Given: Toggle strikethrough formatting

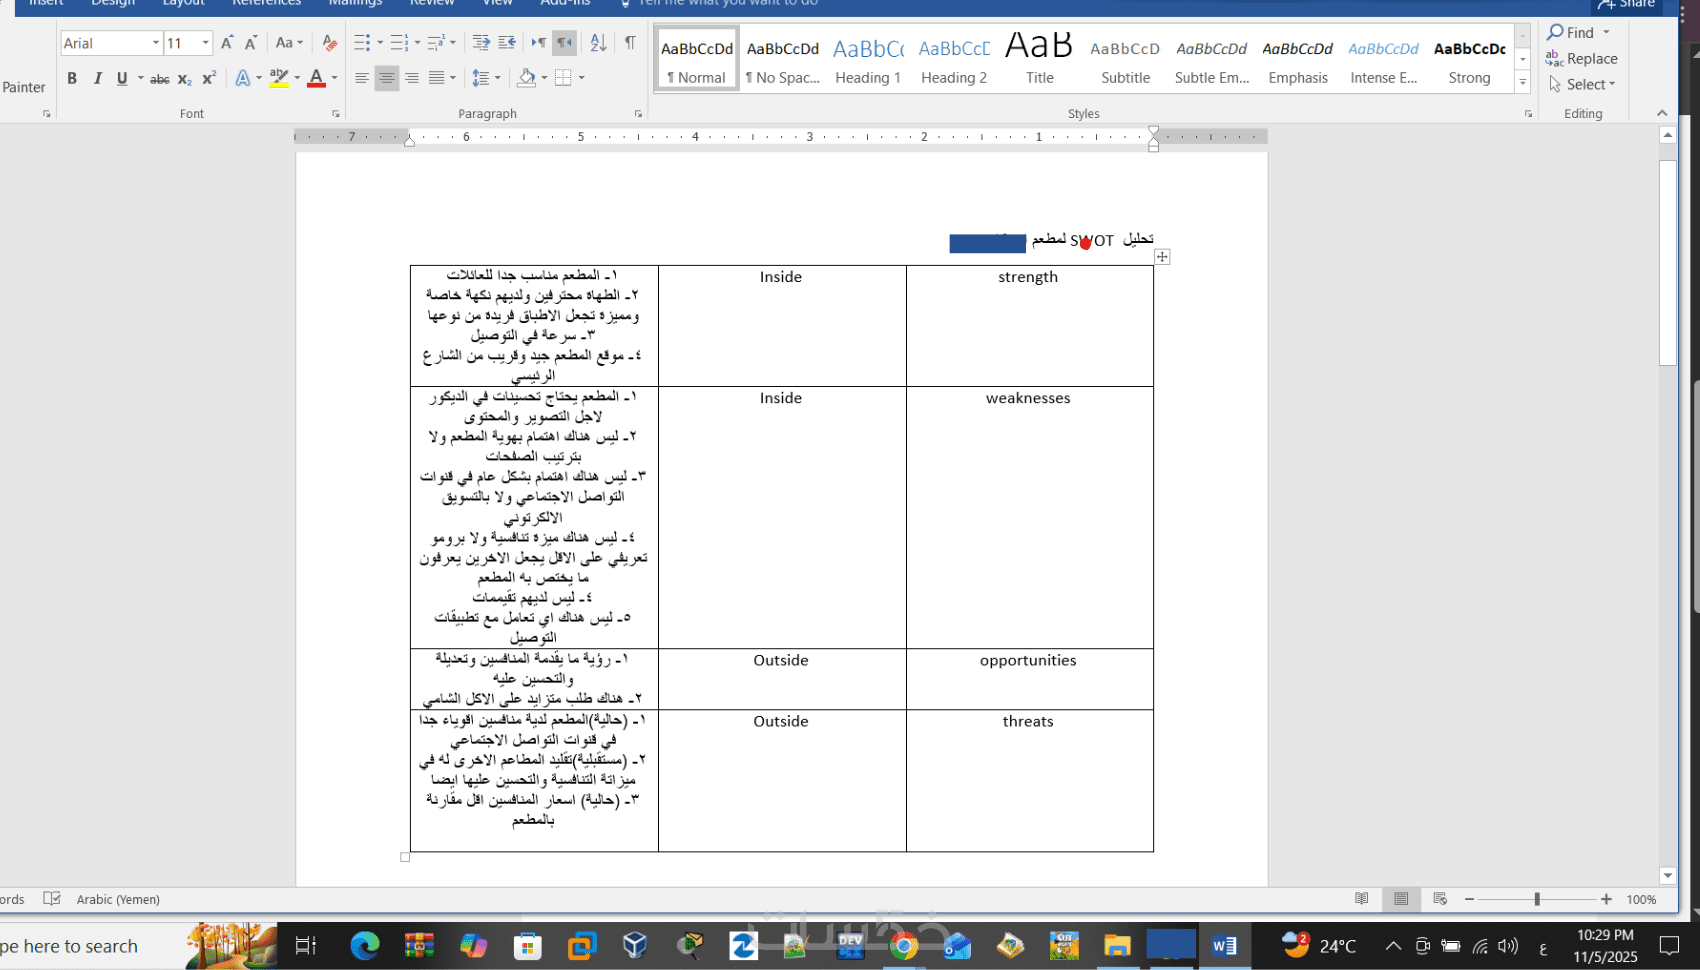Looking at the screenshot, I should 159,78.
